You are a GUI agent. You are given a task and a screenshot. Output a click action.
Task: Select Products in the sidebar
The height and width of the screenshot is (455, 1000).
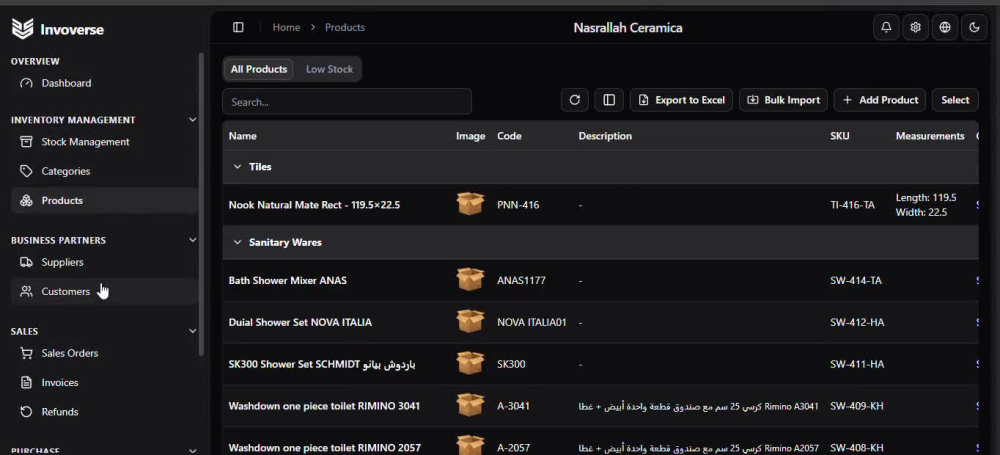(x=103, y=200)
